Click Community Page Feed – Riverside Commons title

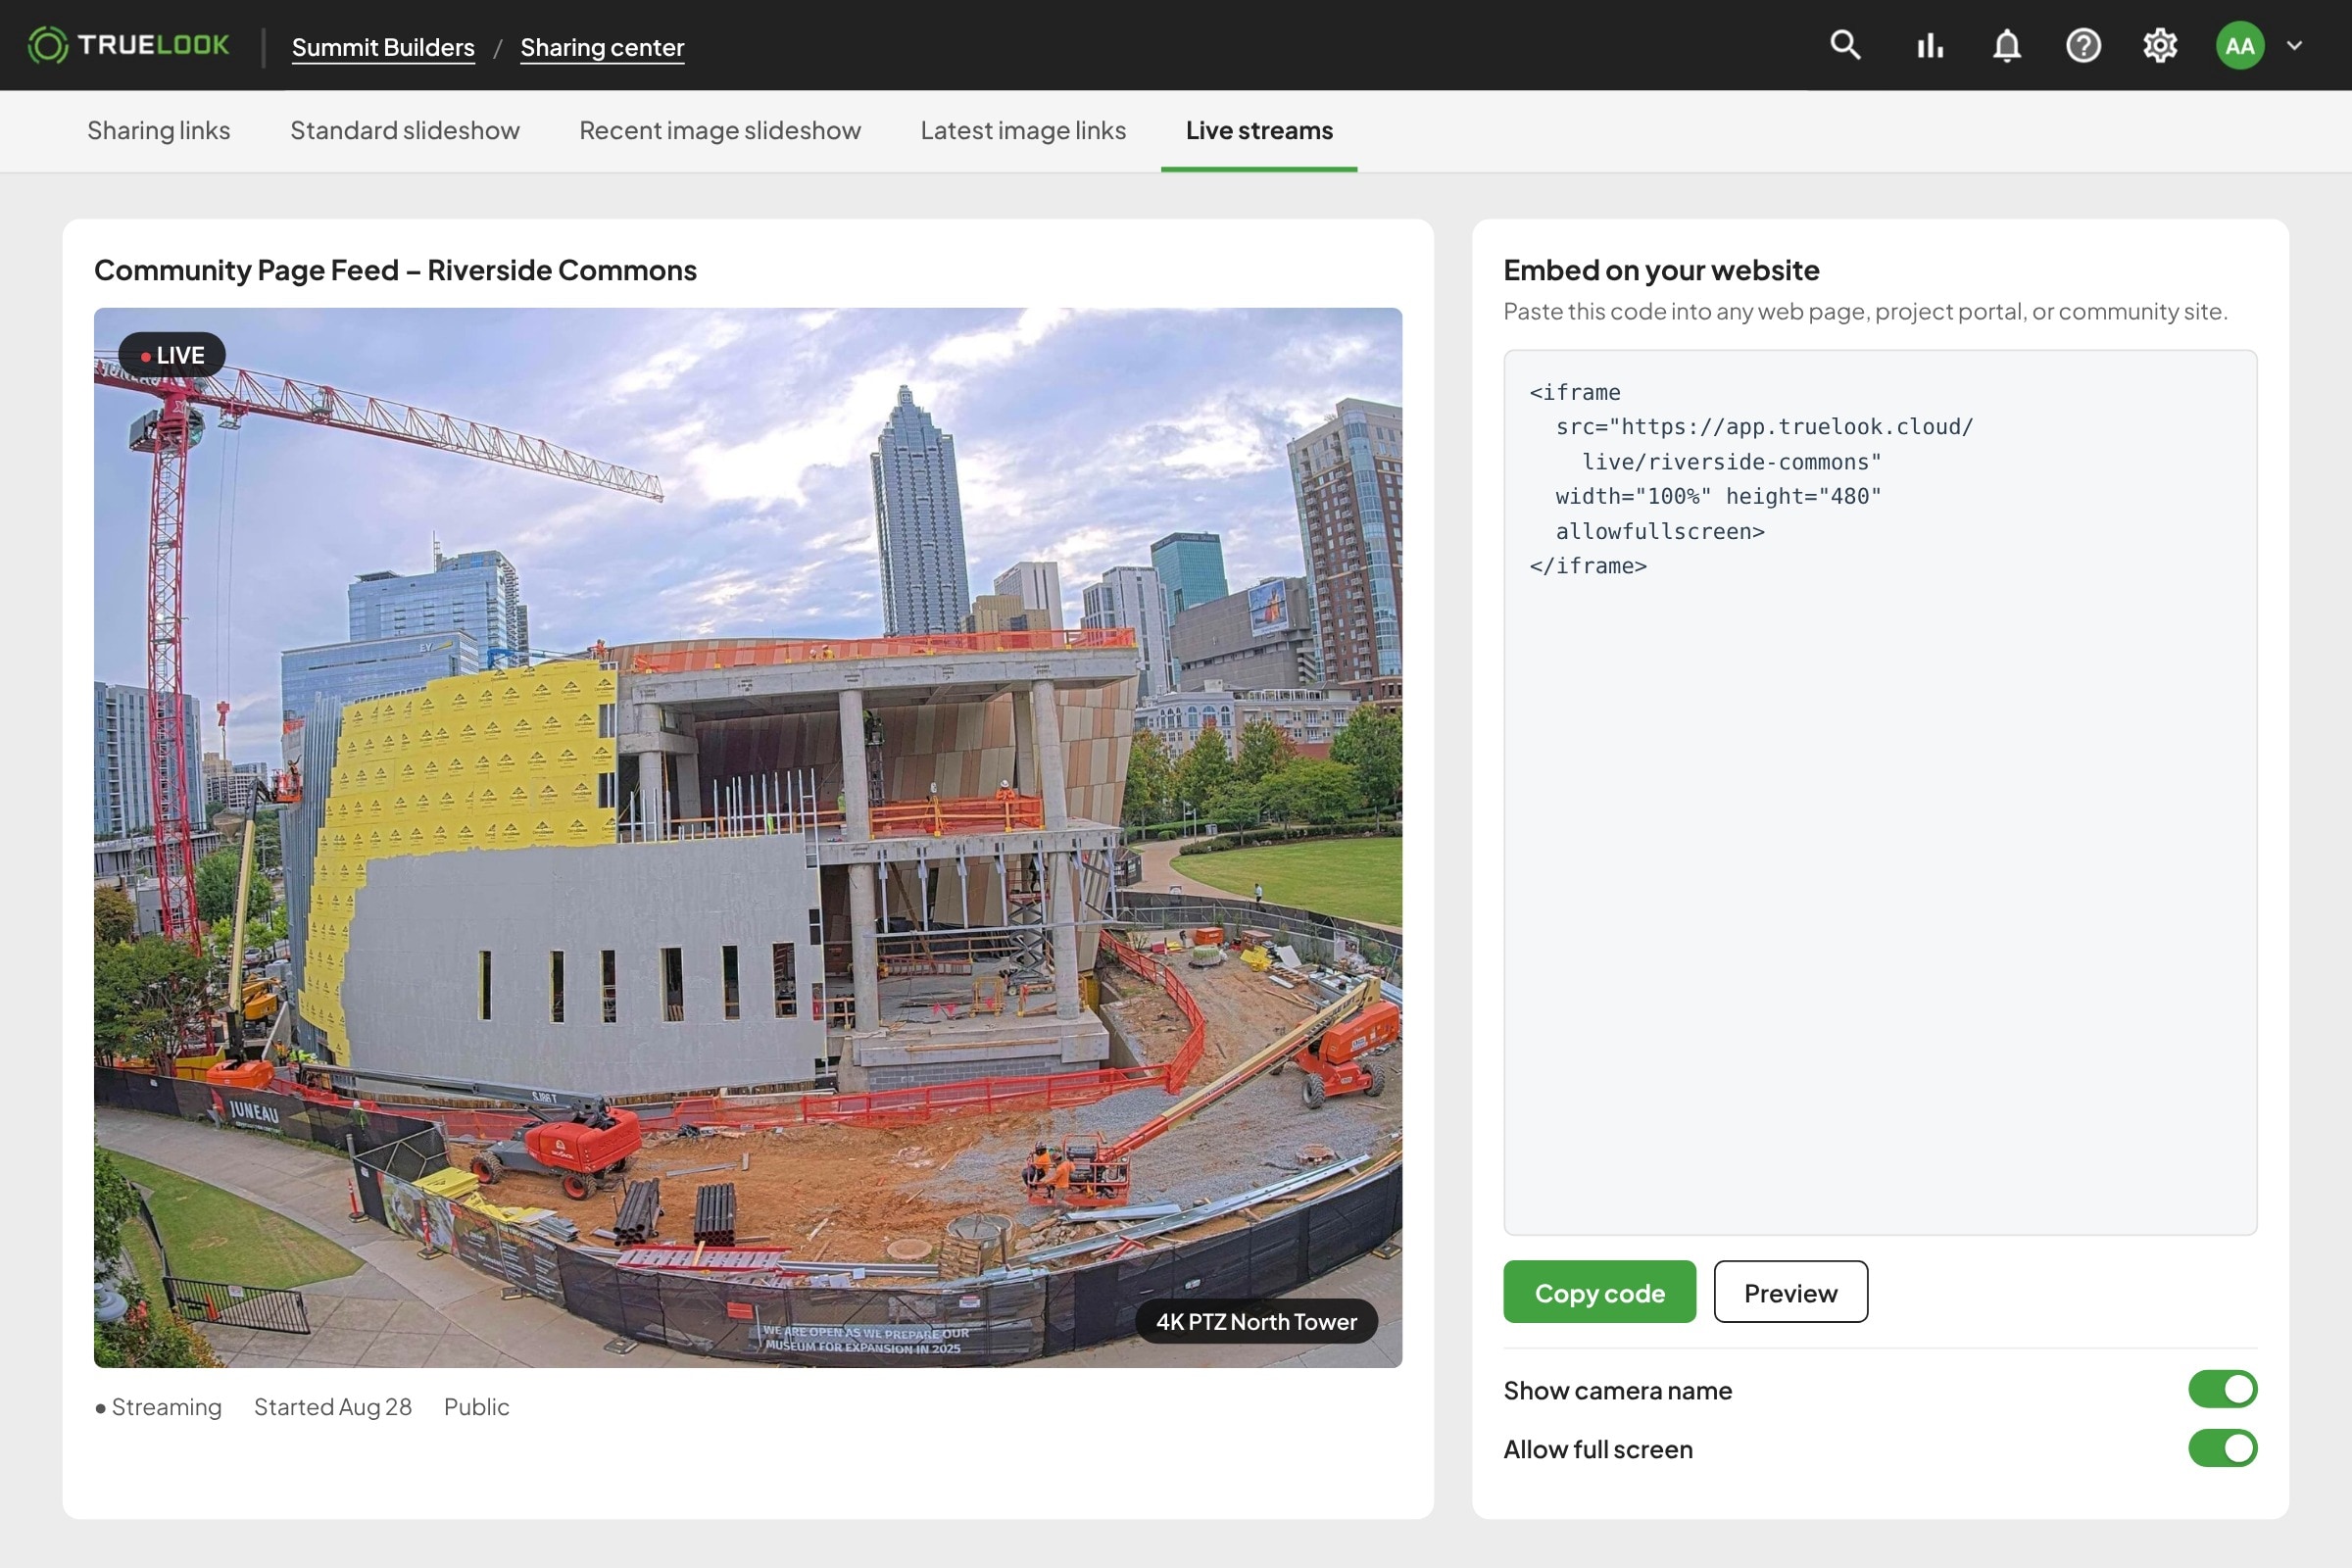[x=395, y=270]
